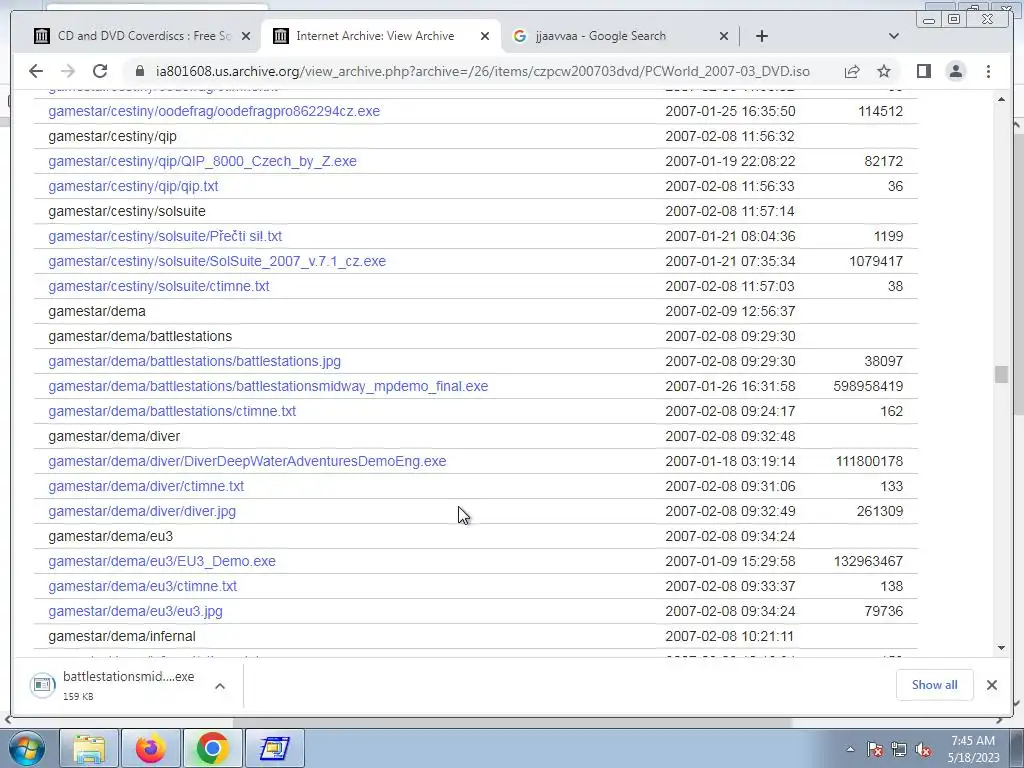Click the address bar URL field
1024x768 pixels.
click(483, 71)
